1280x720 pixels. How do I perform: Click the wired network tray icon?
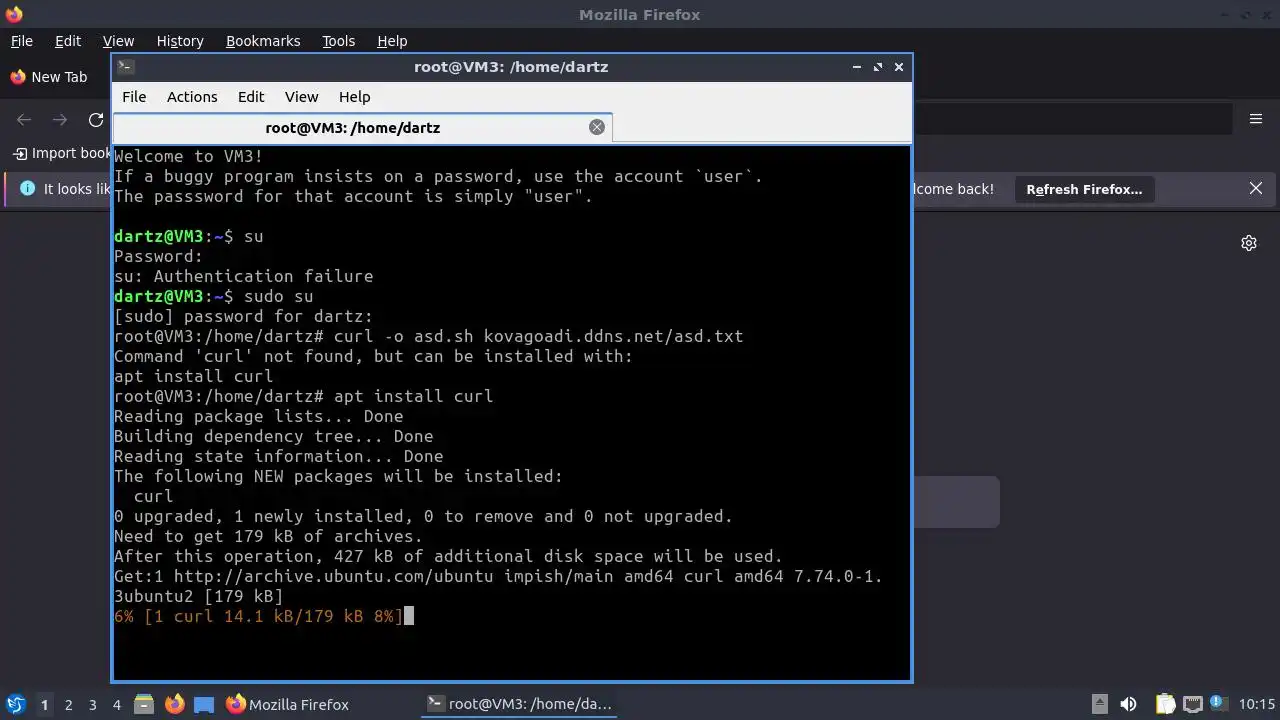click(1192, 704)
